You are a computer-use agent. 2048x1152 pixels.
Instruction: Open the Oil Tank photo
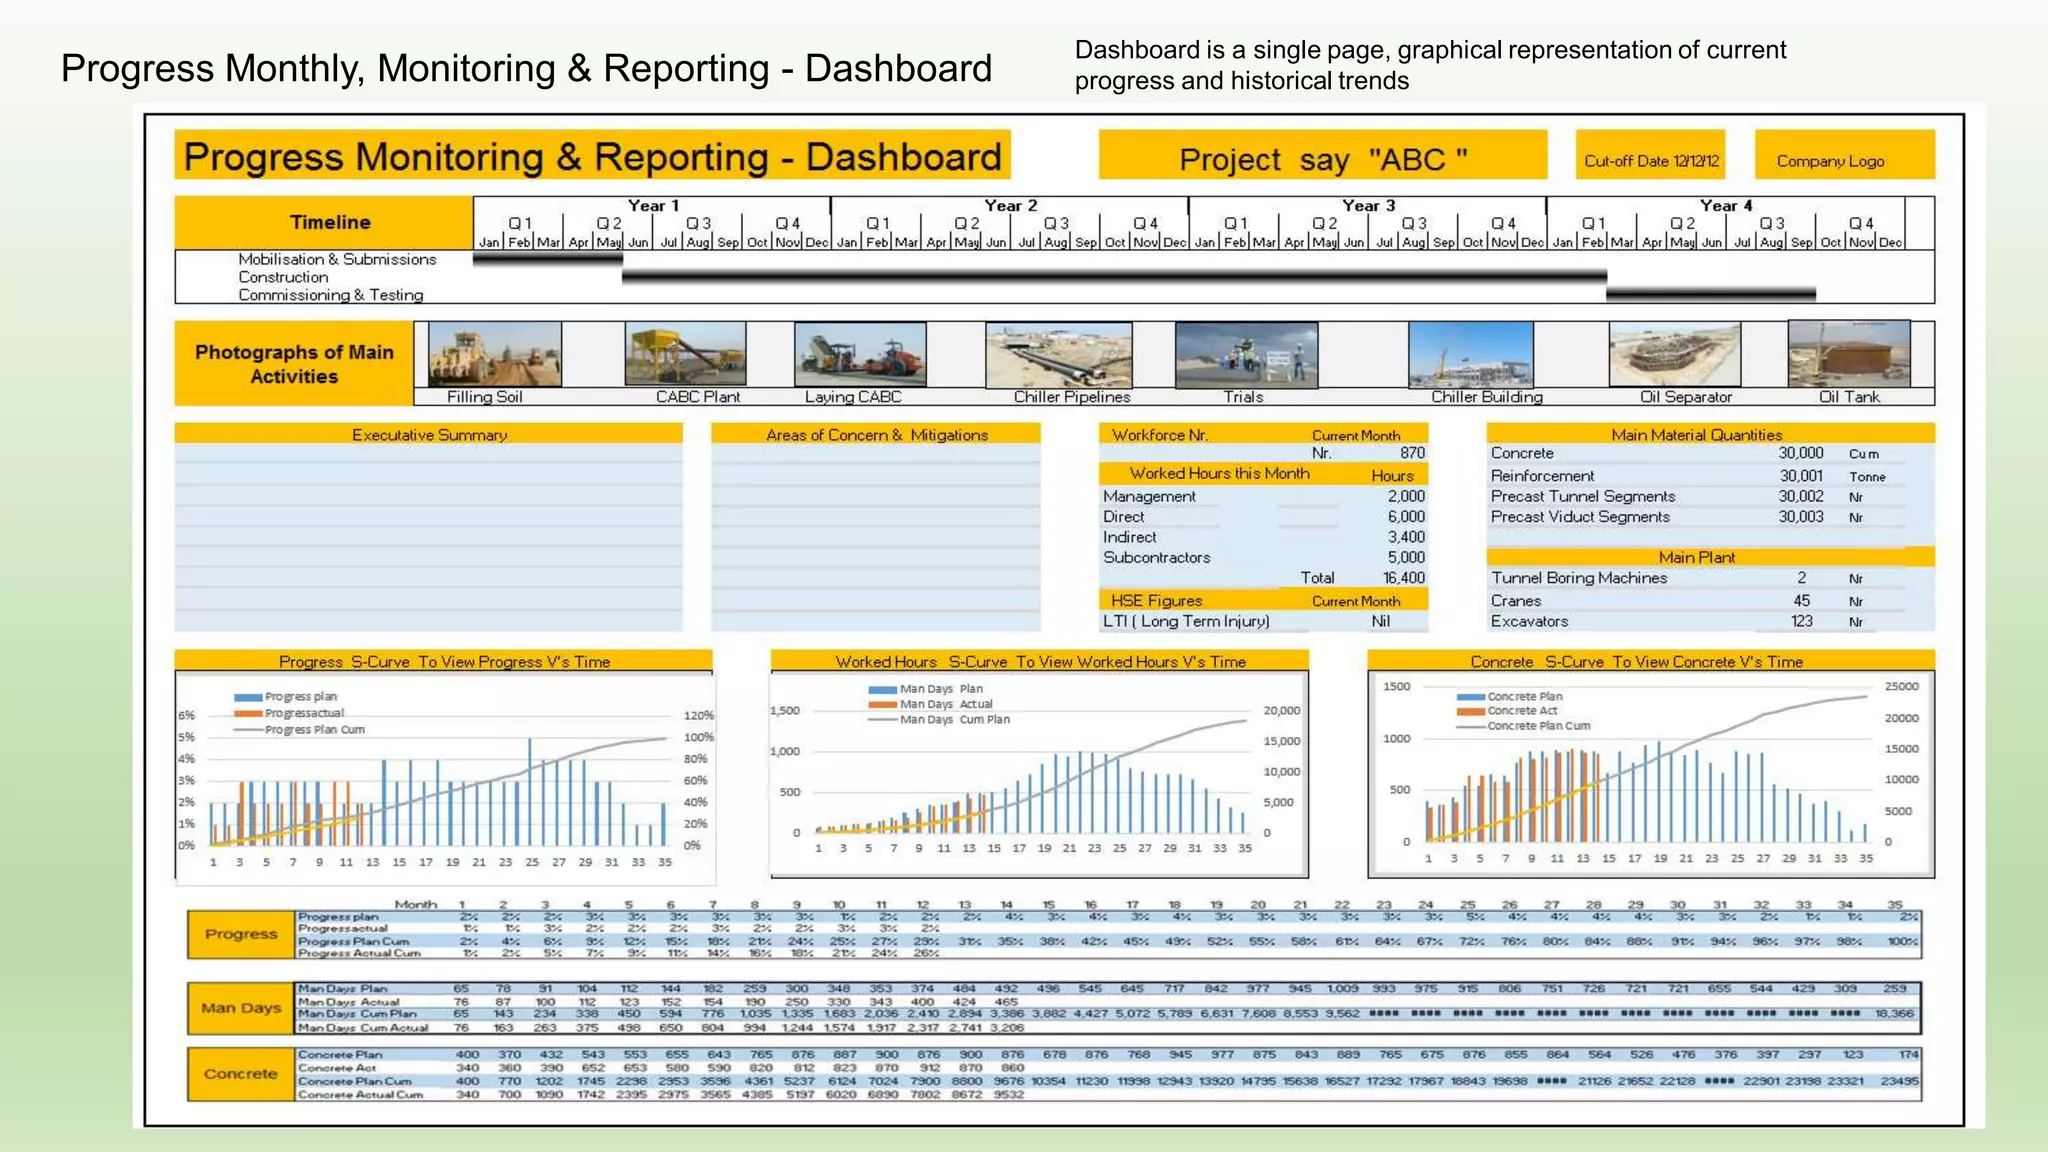point(1848,354)
